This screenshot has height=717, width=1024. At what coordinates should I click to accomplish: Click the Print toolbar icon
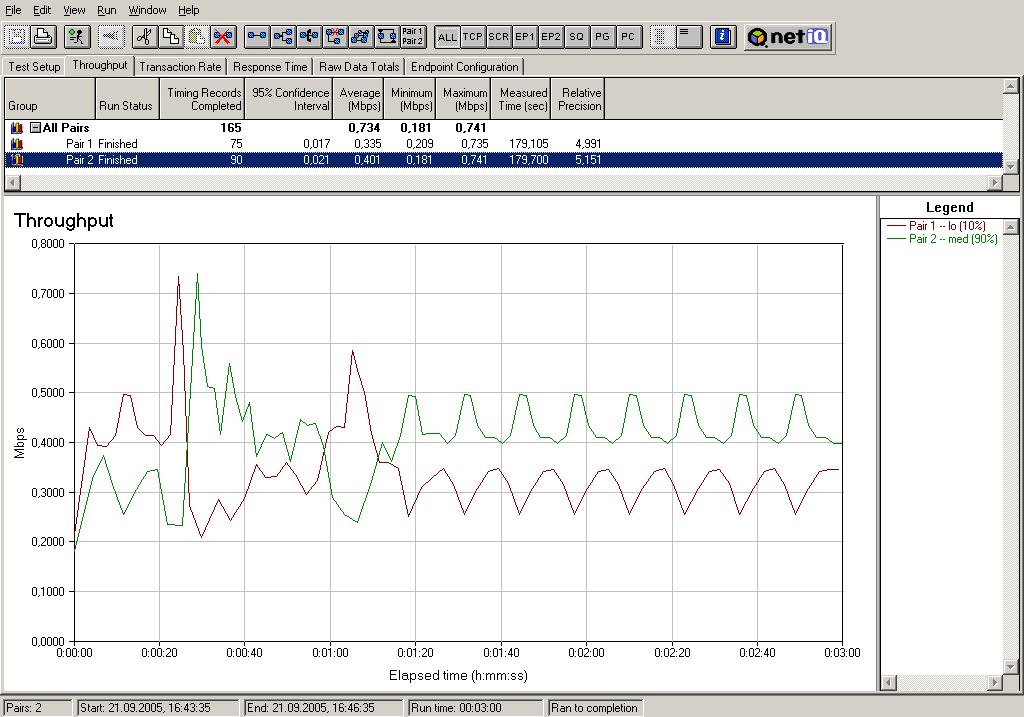43,37
